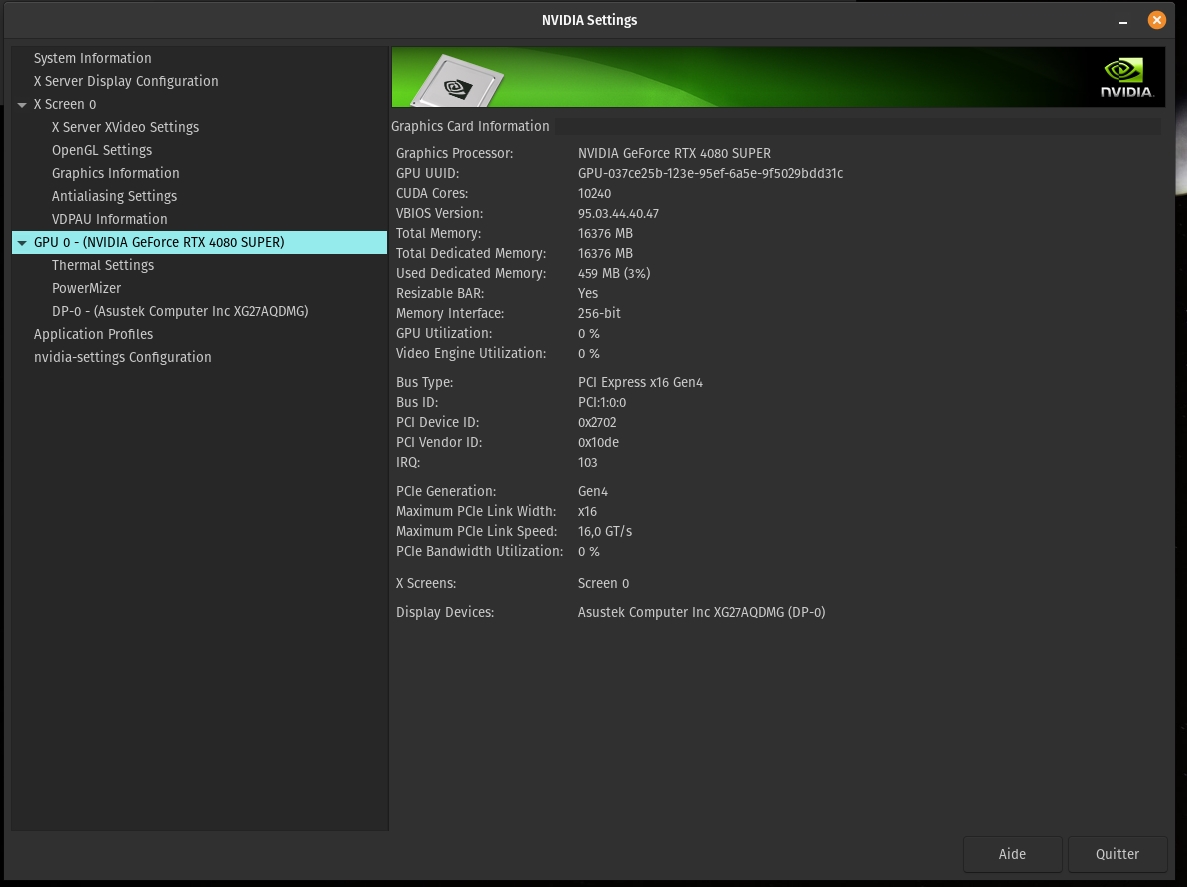Select PowerMizer in sidebar
Screen dimensions: 1187x887
pos(86,288)
